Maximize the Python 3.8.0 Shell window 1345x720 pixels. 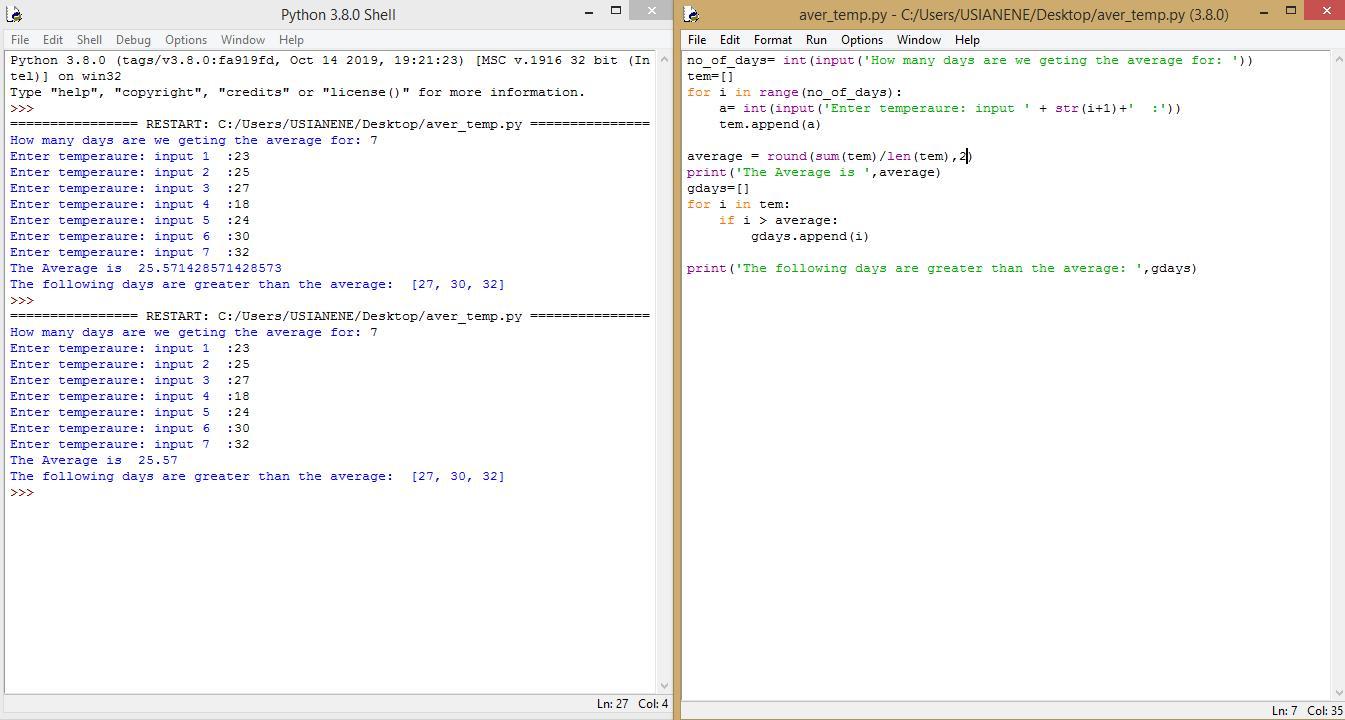click(616, 11)
